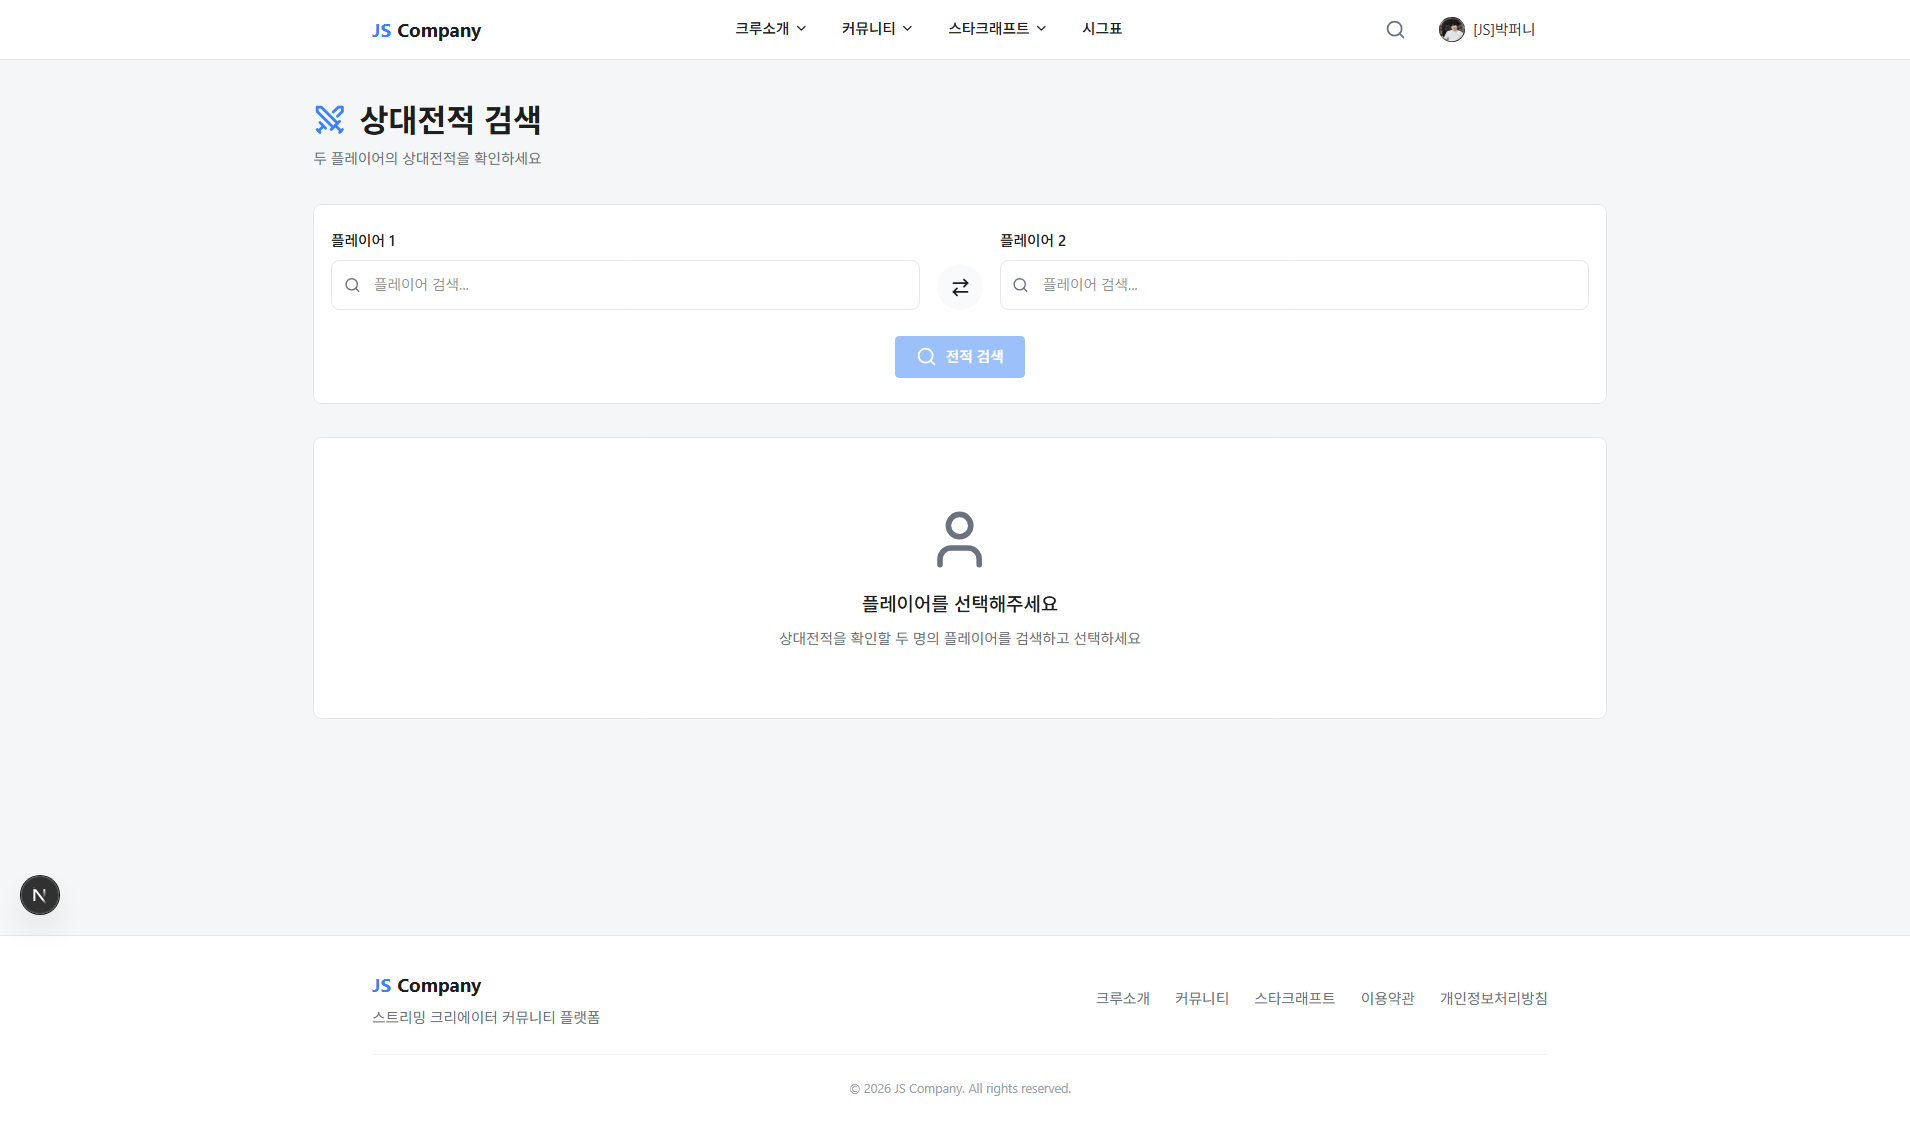This screenshot has width=1910, height=1130.
Task: Click the swap players arrows icon
Action: 960,288
